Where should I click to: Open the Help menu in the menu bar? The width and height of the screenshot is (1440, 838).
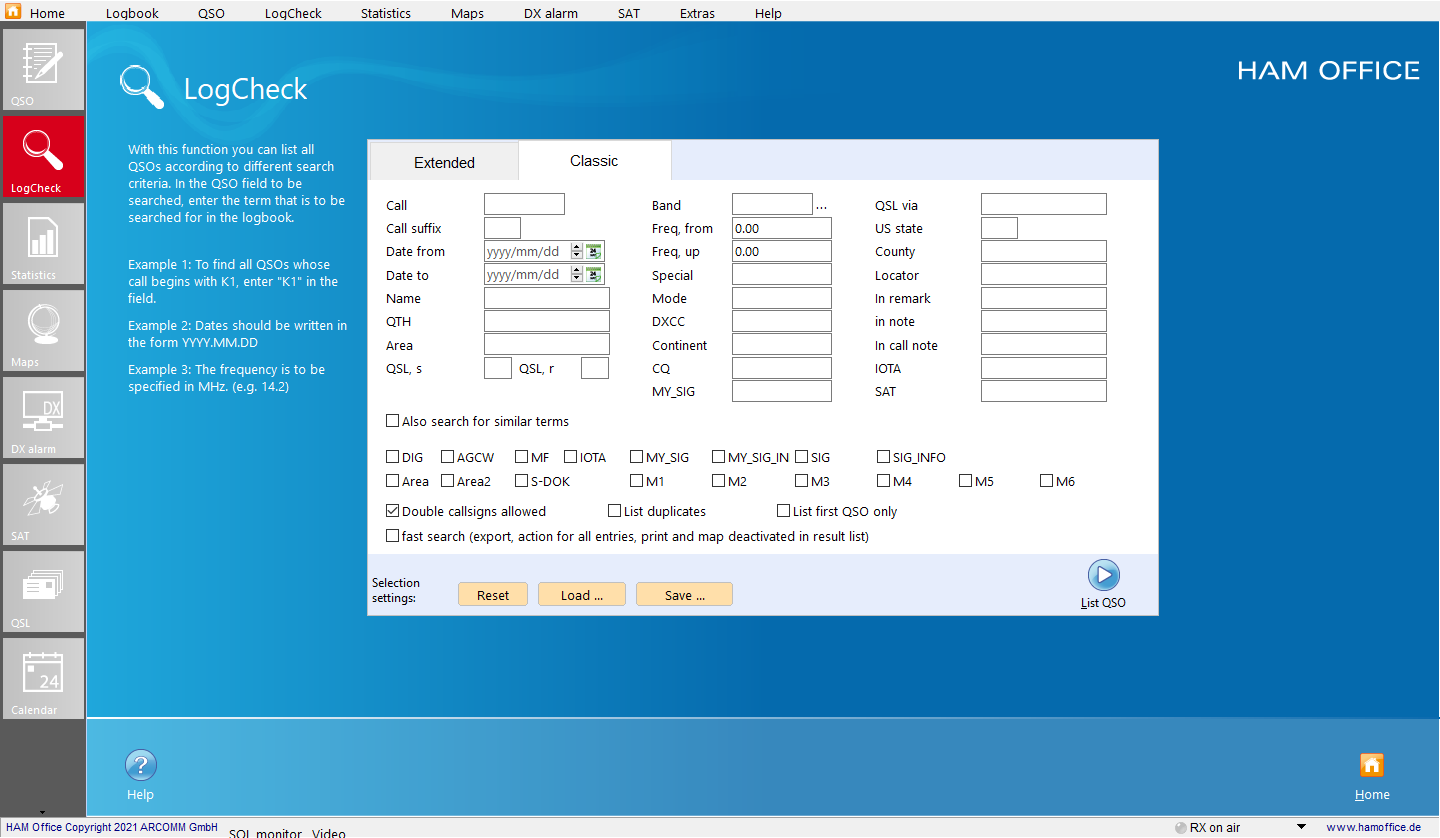[768, 13]
